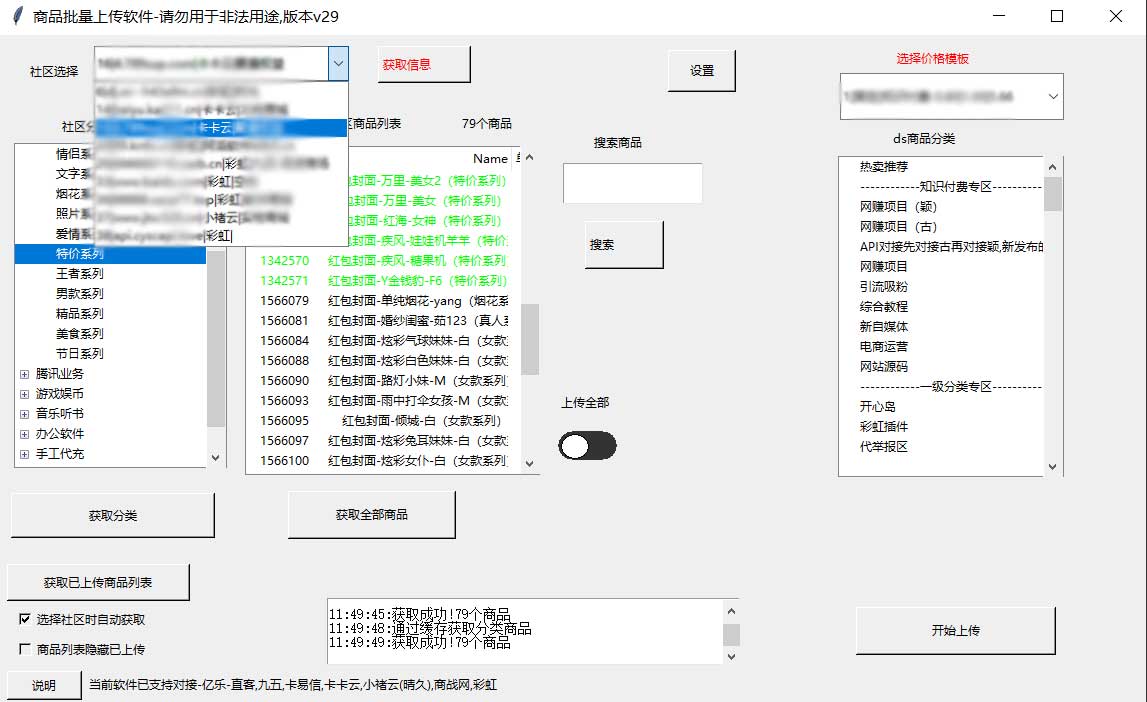The width and height of the screenshot is (1147, 702).
Task: Expand the 手工代充 tree node
Action: click(x=24, y=454)
